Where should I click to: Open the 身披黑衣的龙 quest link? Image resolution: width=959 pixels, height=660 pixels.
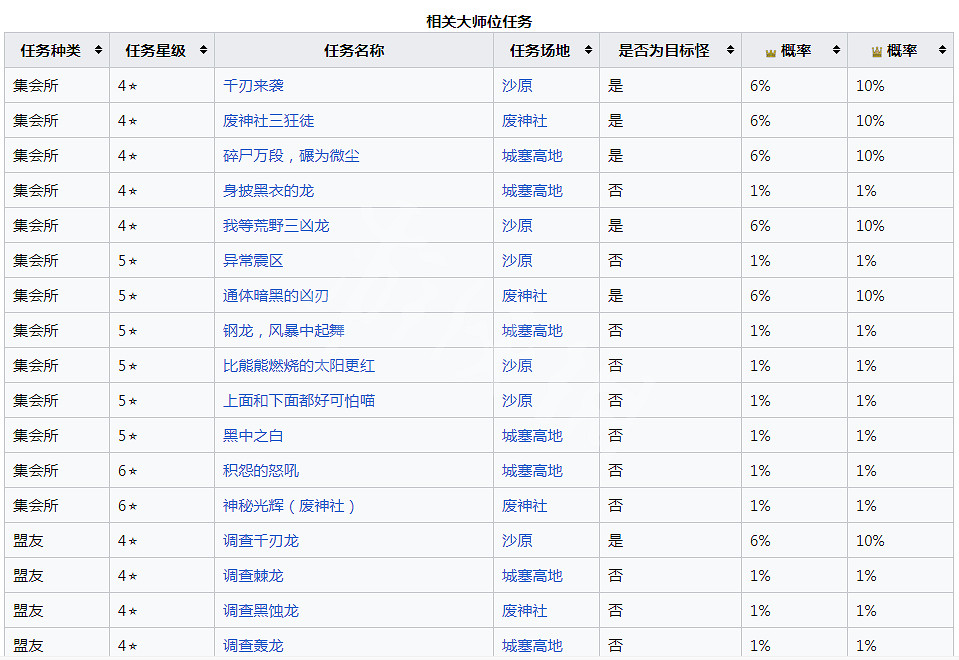click(268, 191)
